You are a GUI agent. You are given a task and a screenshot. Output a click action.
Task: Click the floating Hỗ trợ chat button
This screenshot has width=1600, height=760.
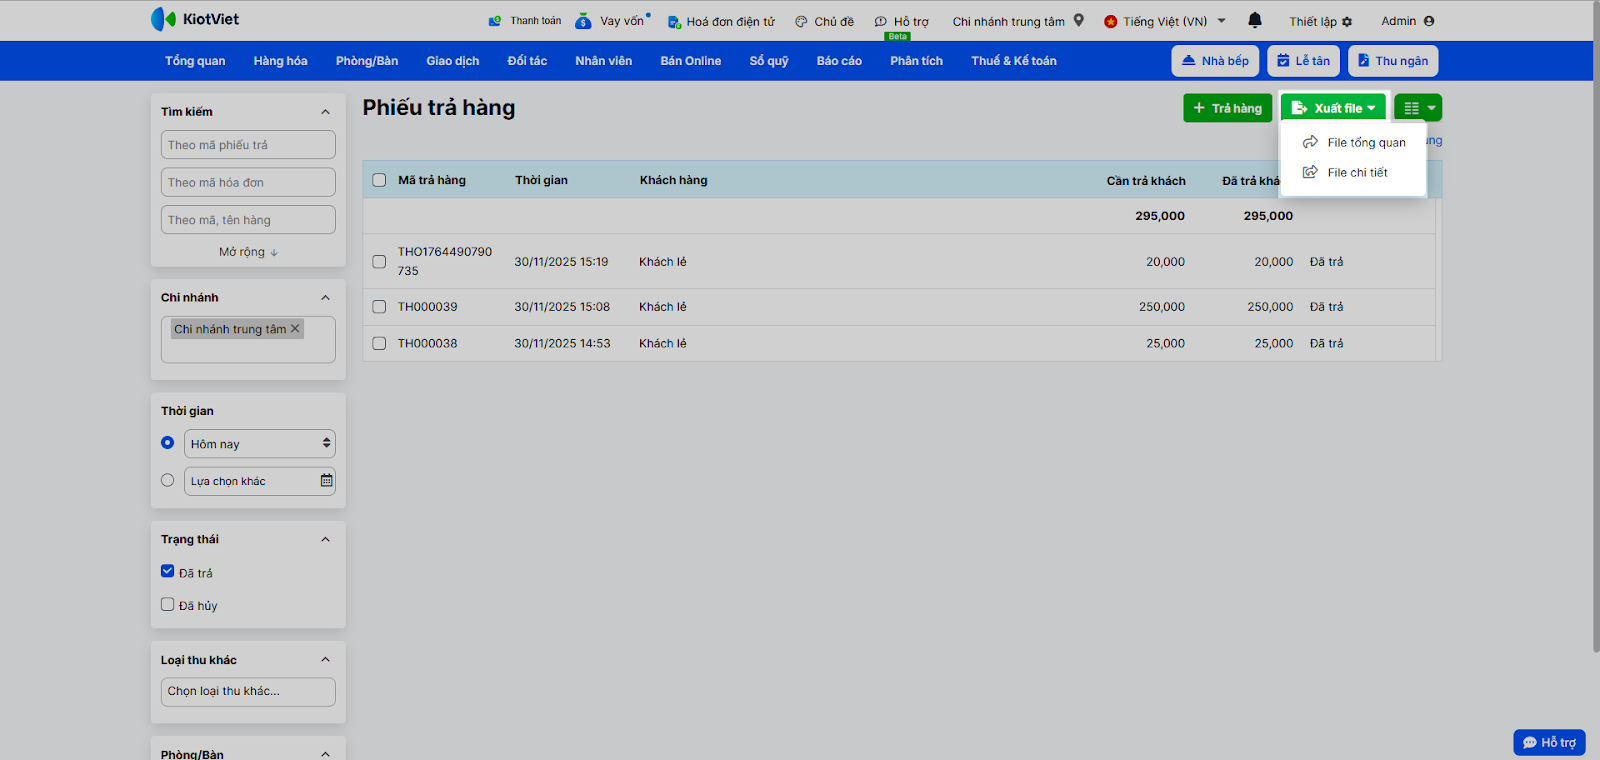tap(1549, 742)
